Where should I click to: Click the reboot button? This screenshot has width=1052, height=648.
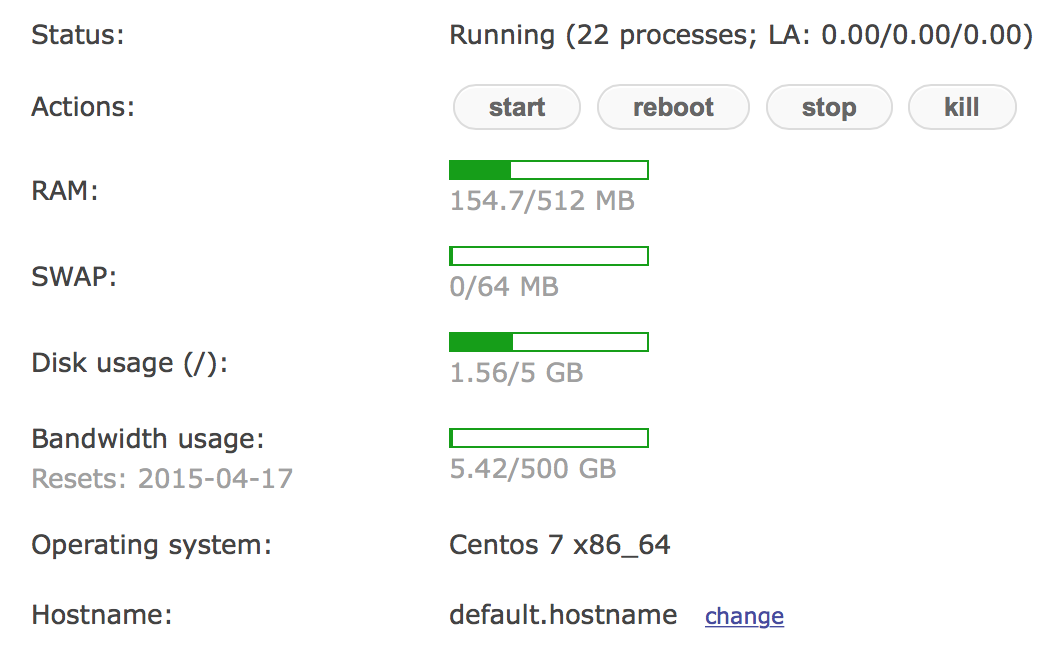tap(673, 107)
